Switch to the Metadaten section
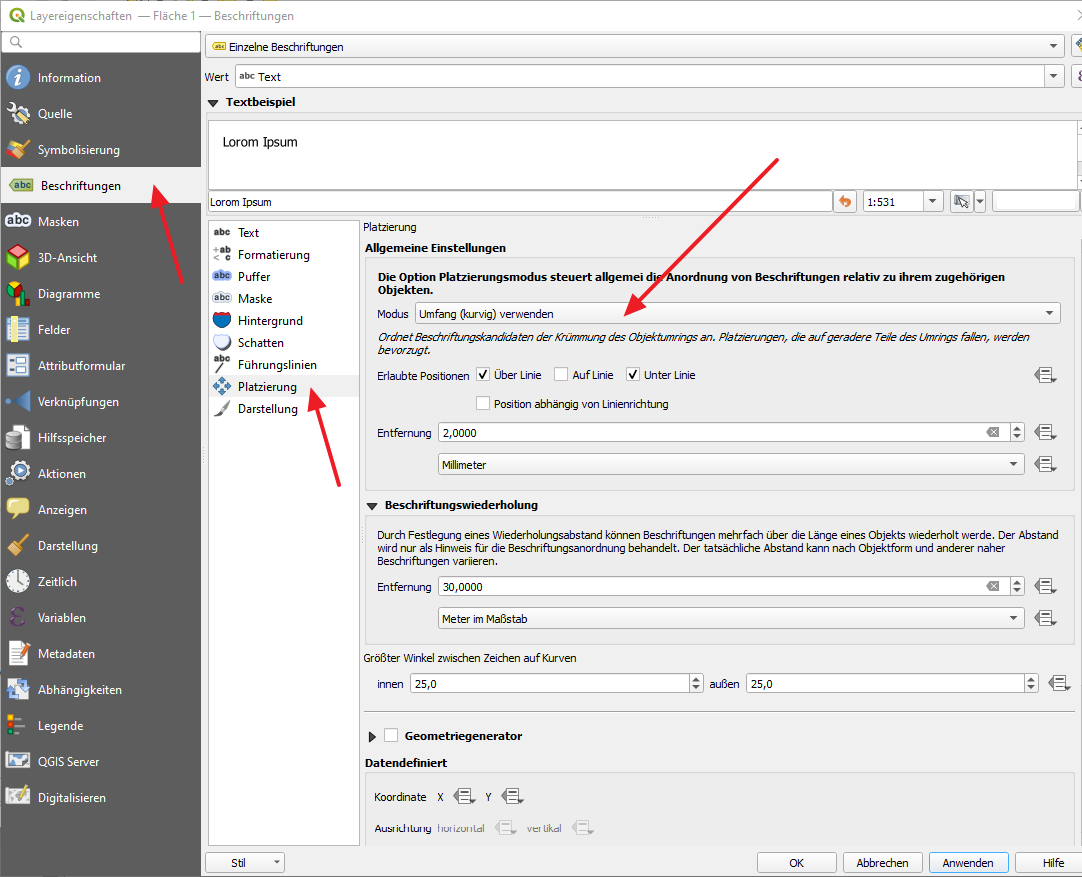The image size is (1082, 877). [66, 654]
